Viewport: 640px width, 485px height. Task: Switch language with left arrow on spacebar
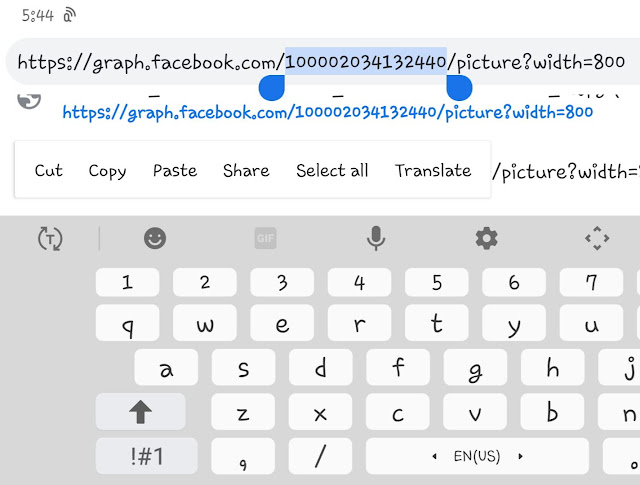click(434, 456)
